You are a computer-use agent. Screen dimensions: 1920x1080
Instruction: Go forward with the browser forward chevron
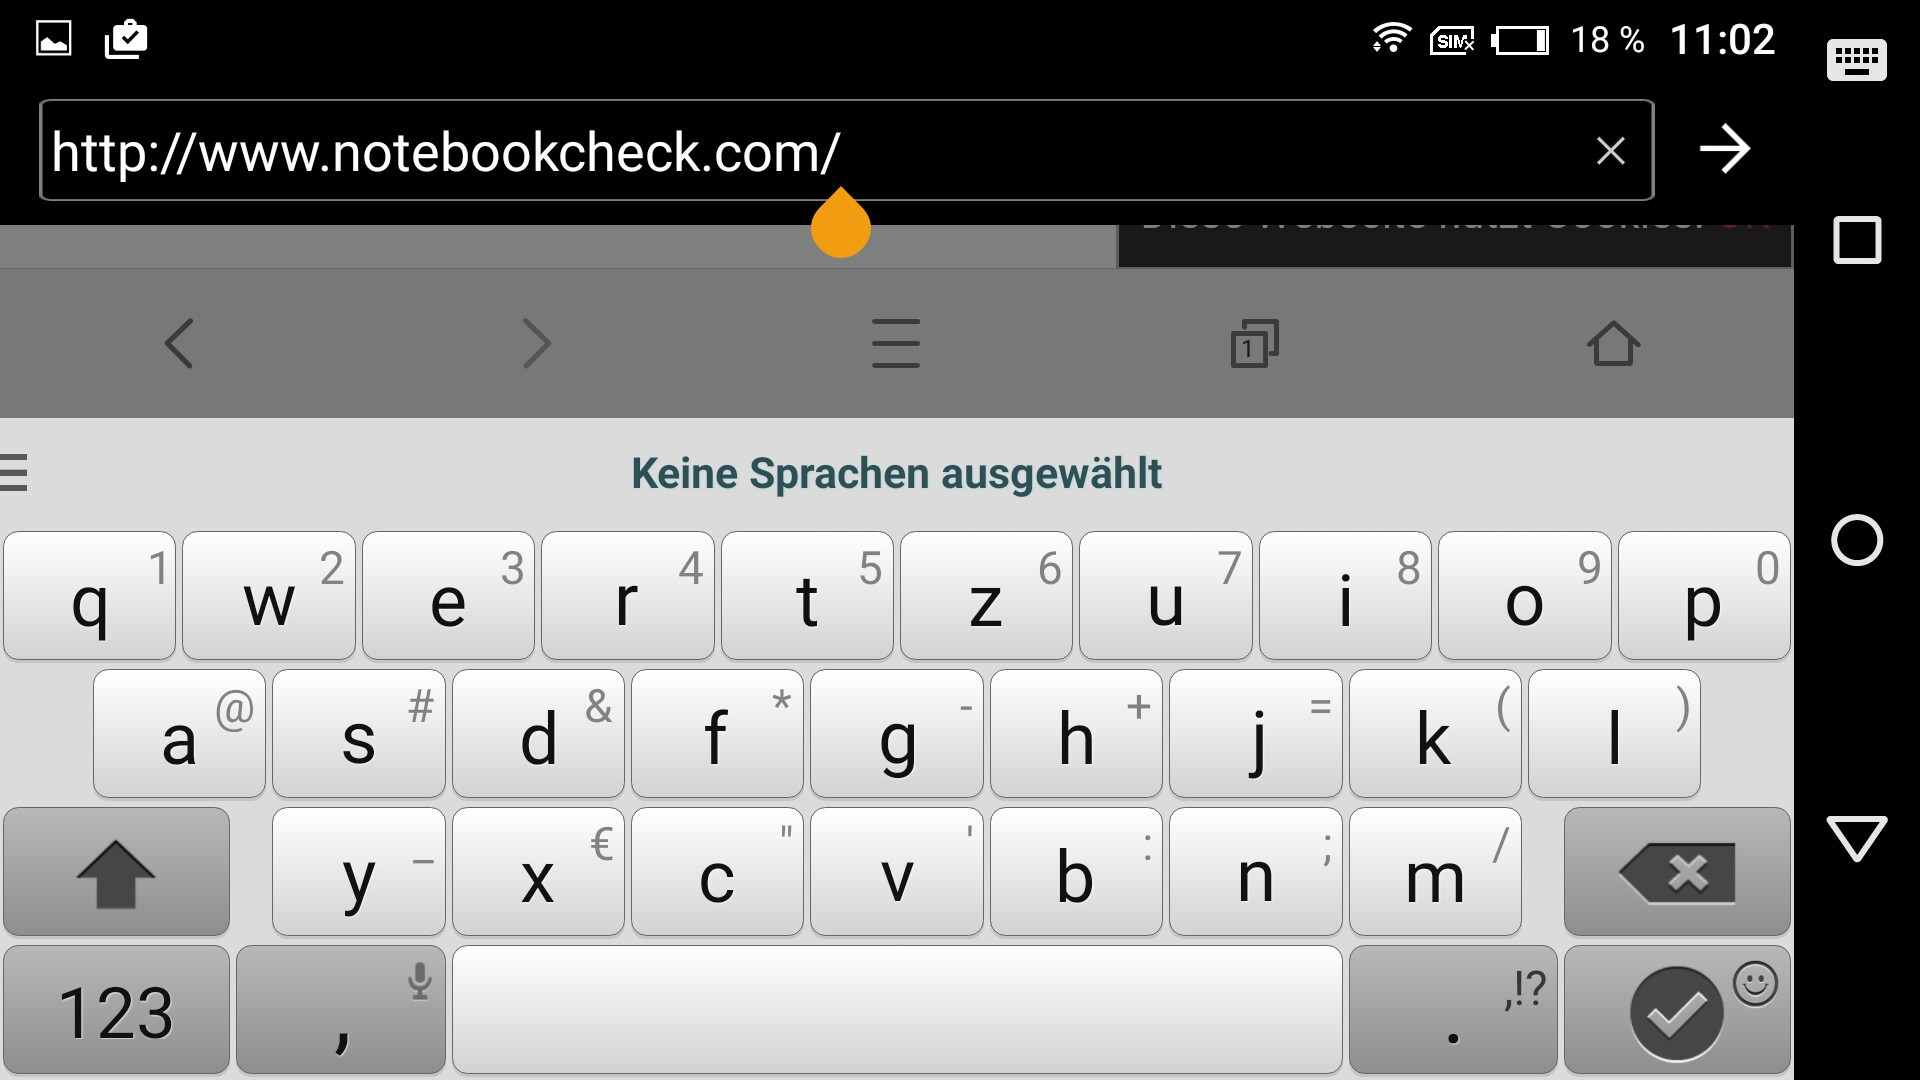(537, 344)
